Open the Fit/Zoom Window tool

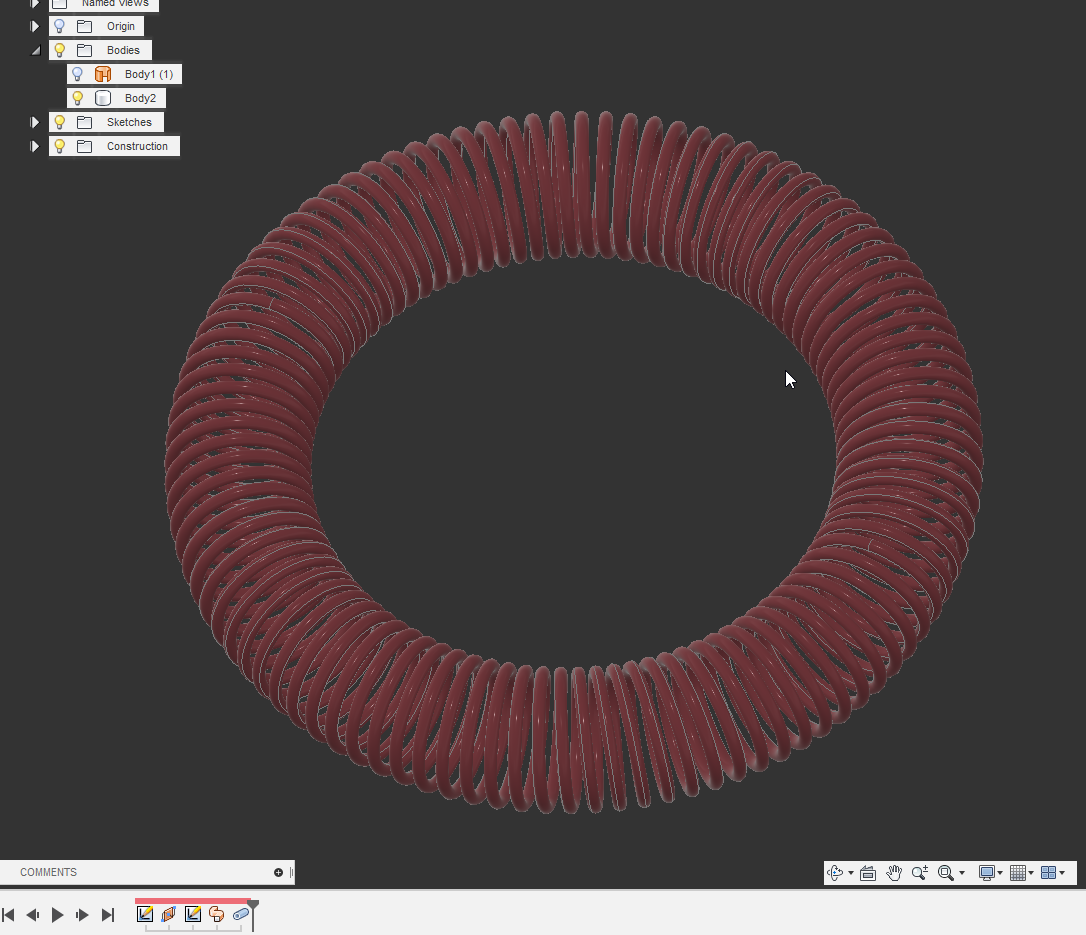(x=946, y=872)
